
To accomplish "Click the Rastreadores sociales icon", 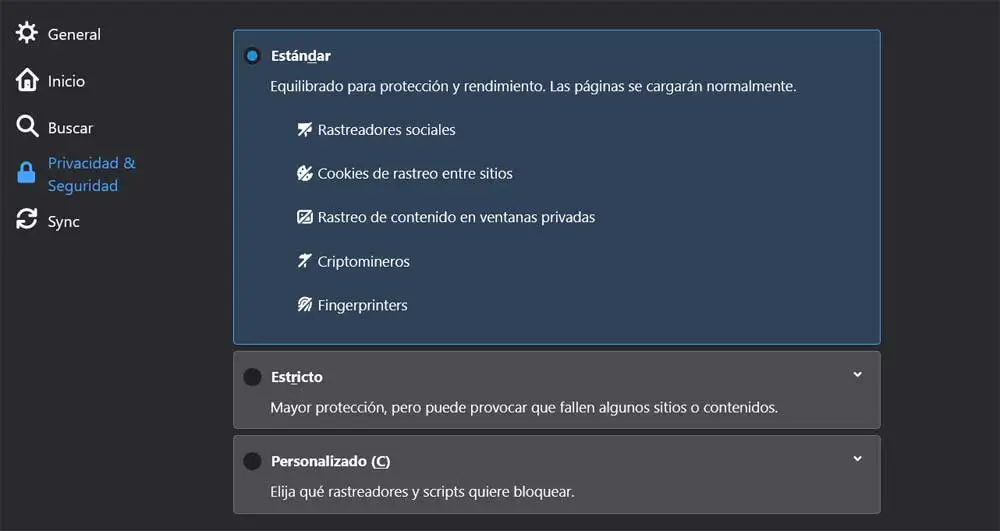I will (305, 130).
